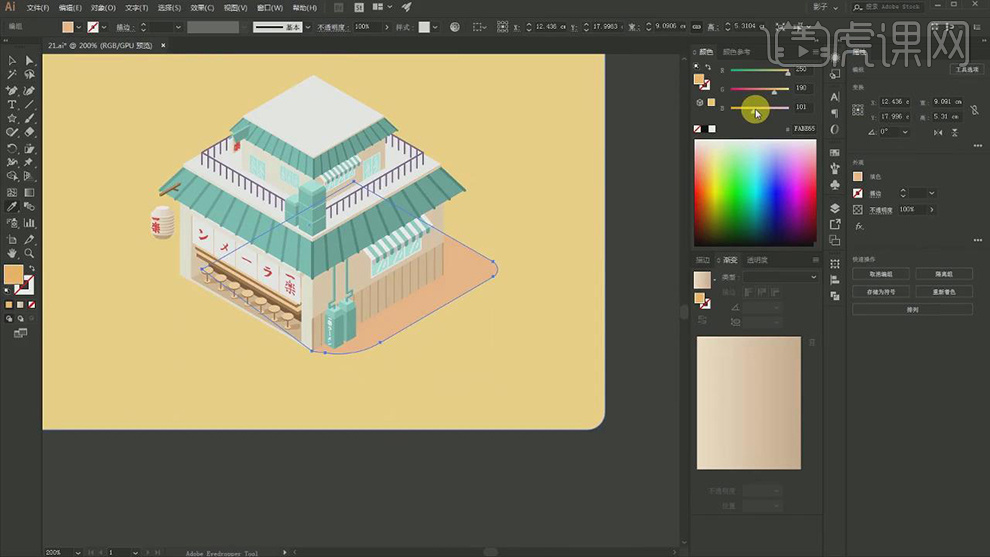
Task: Select the Selection tool arrow
Action: point(12,61)
